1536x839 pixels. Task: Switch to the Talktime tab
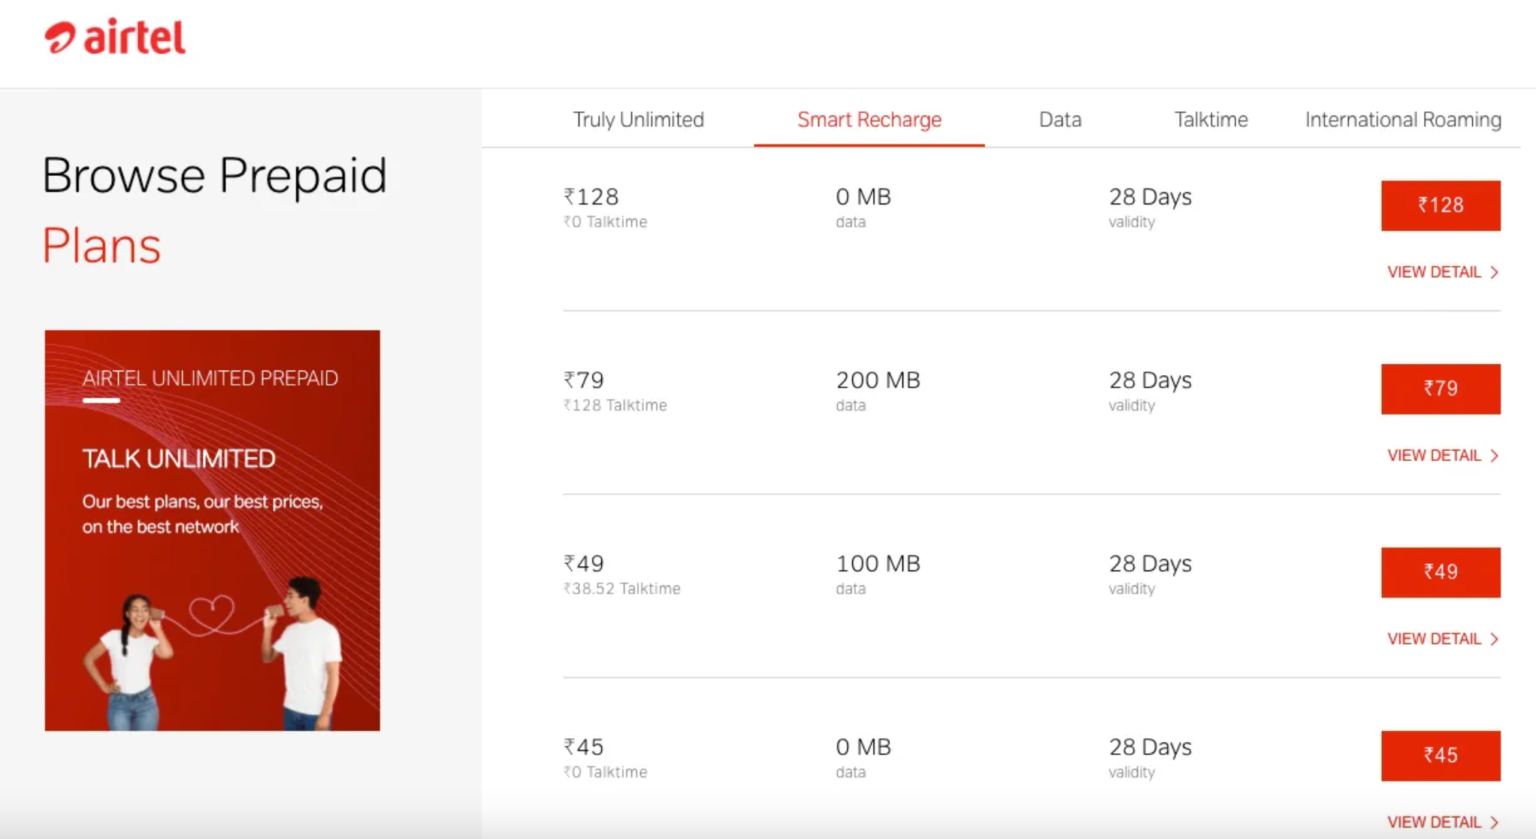[x=1210, y=119]
